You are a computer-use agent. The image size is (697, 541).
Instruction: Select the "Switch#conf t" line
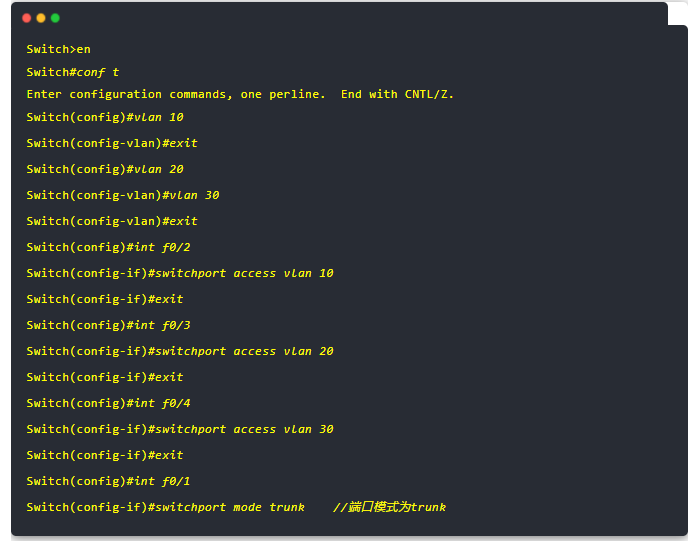tap(73, 72)
